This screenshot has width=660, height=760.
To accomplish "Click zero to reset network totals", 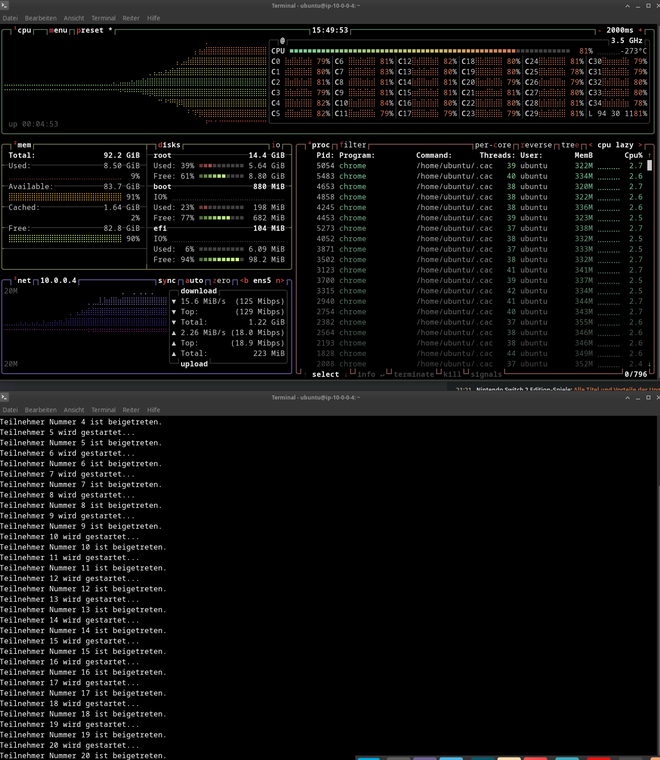I will 221,281.
